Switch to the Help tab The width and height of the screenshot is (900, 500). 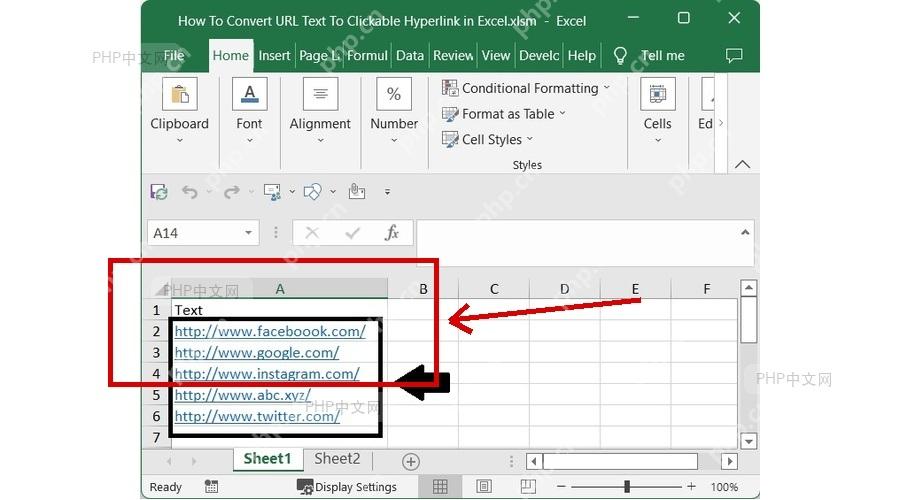tap(581, 56)
